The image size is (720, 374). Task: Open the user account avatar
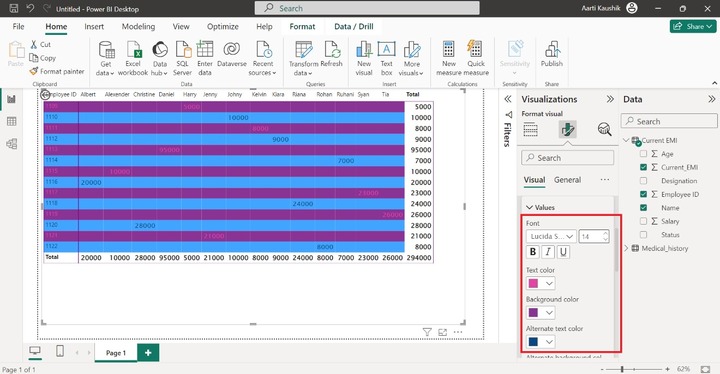point(632,8)
